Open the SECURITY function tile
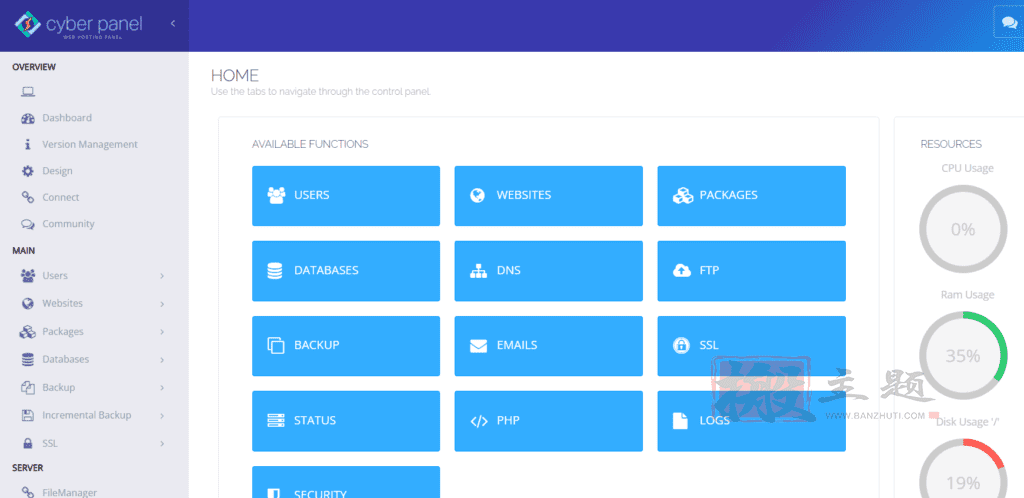This screenshot has height=498, width=1024. [346, 482]
